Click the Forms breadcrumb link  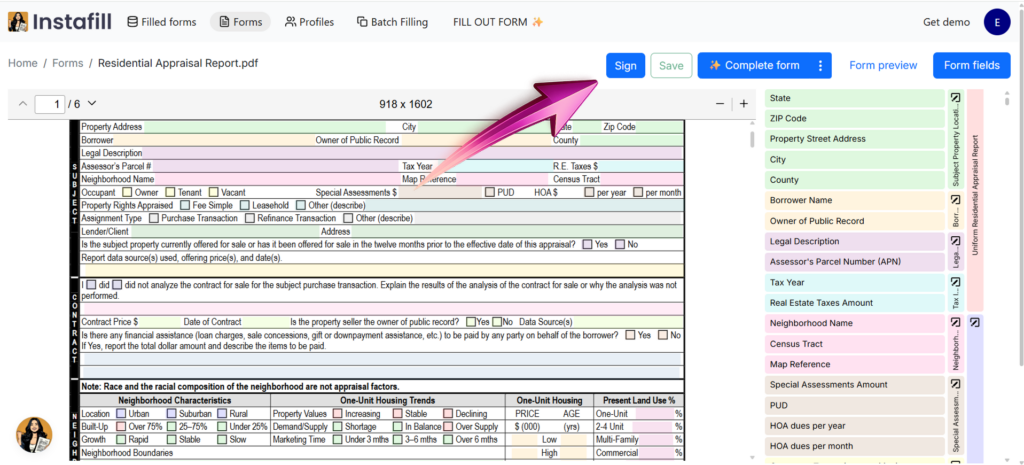click(68, 63)
